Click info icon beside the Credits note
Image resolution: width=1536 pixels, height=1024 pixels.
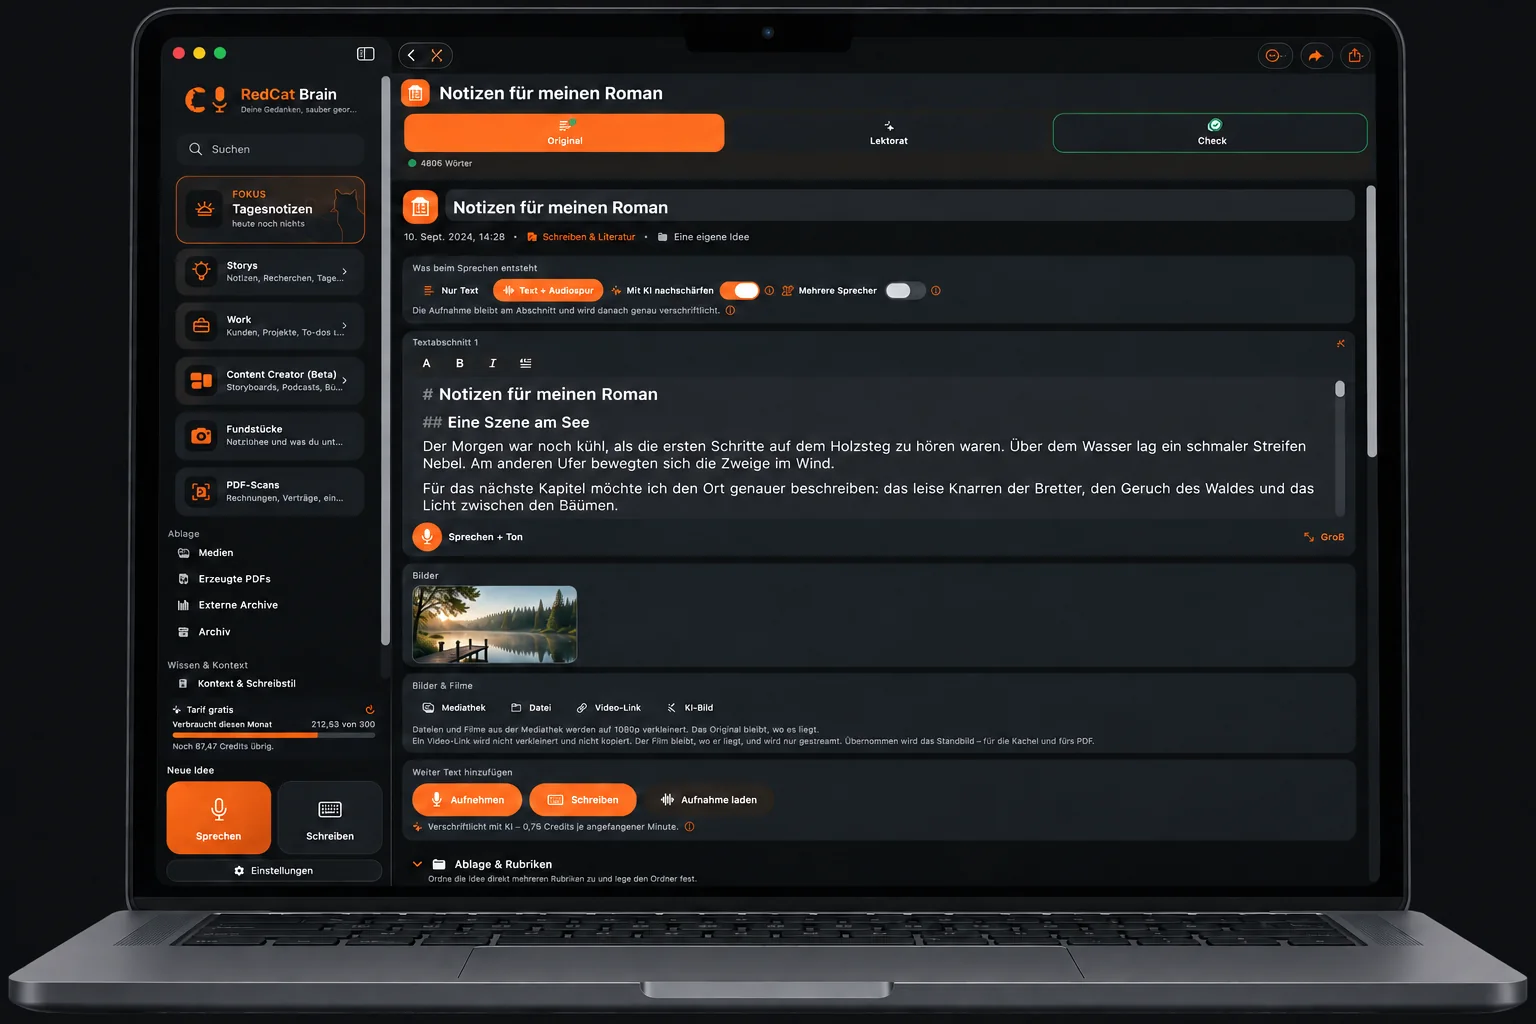(x=689, y=827)
